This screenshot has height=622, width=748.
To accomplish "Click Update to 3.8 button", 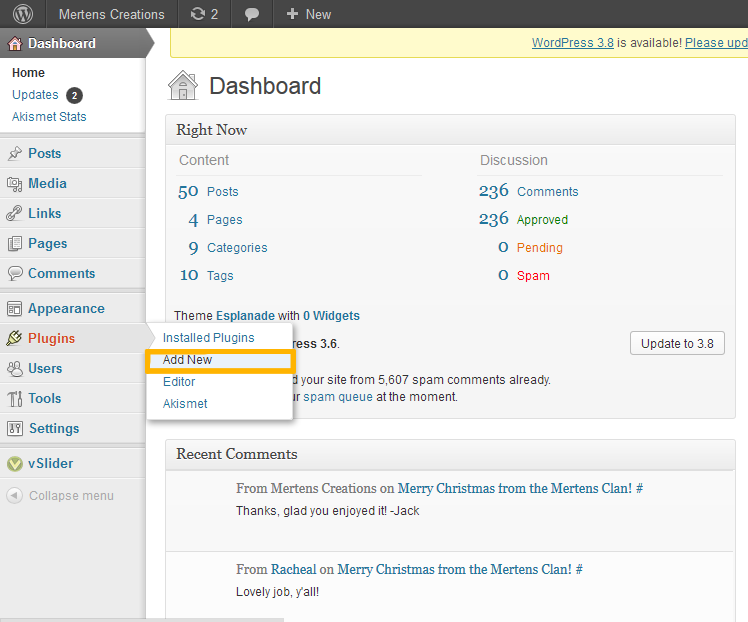I will 677,343.
